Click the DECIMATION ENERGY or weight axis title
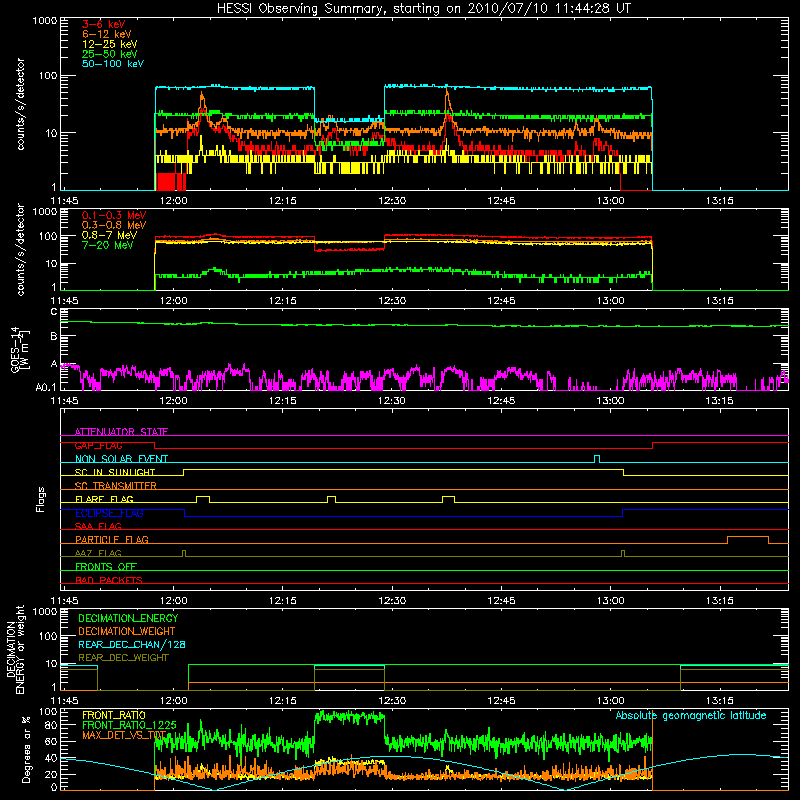 [x=15, y=650]
